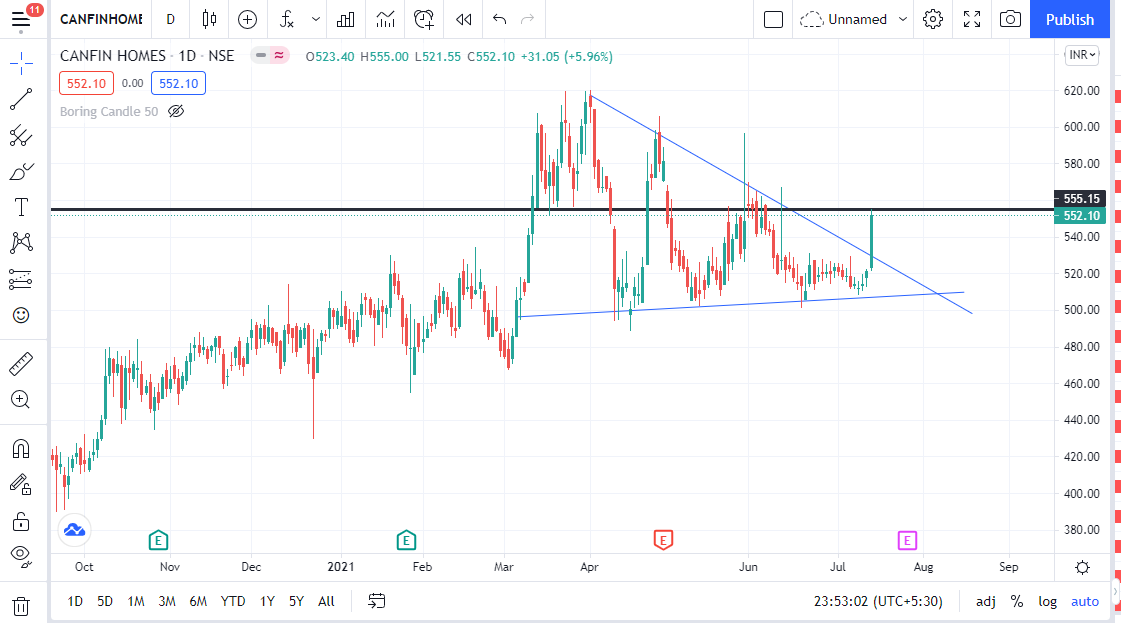Click the trash icon to remove drawings

point(21,605)
